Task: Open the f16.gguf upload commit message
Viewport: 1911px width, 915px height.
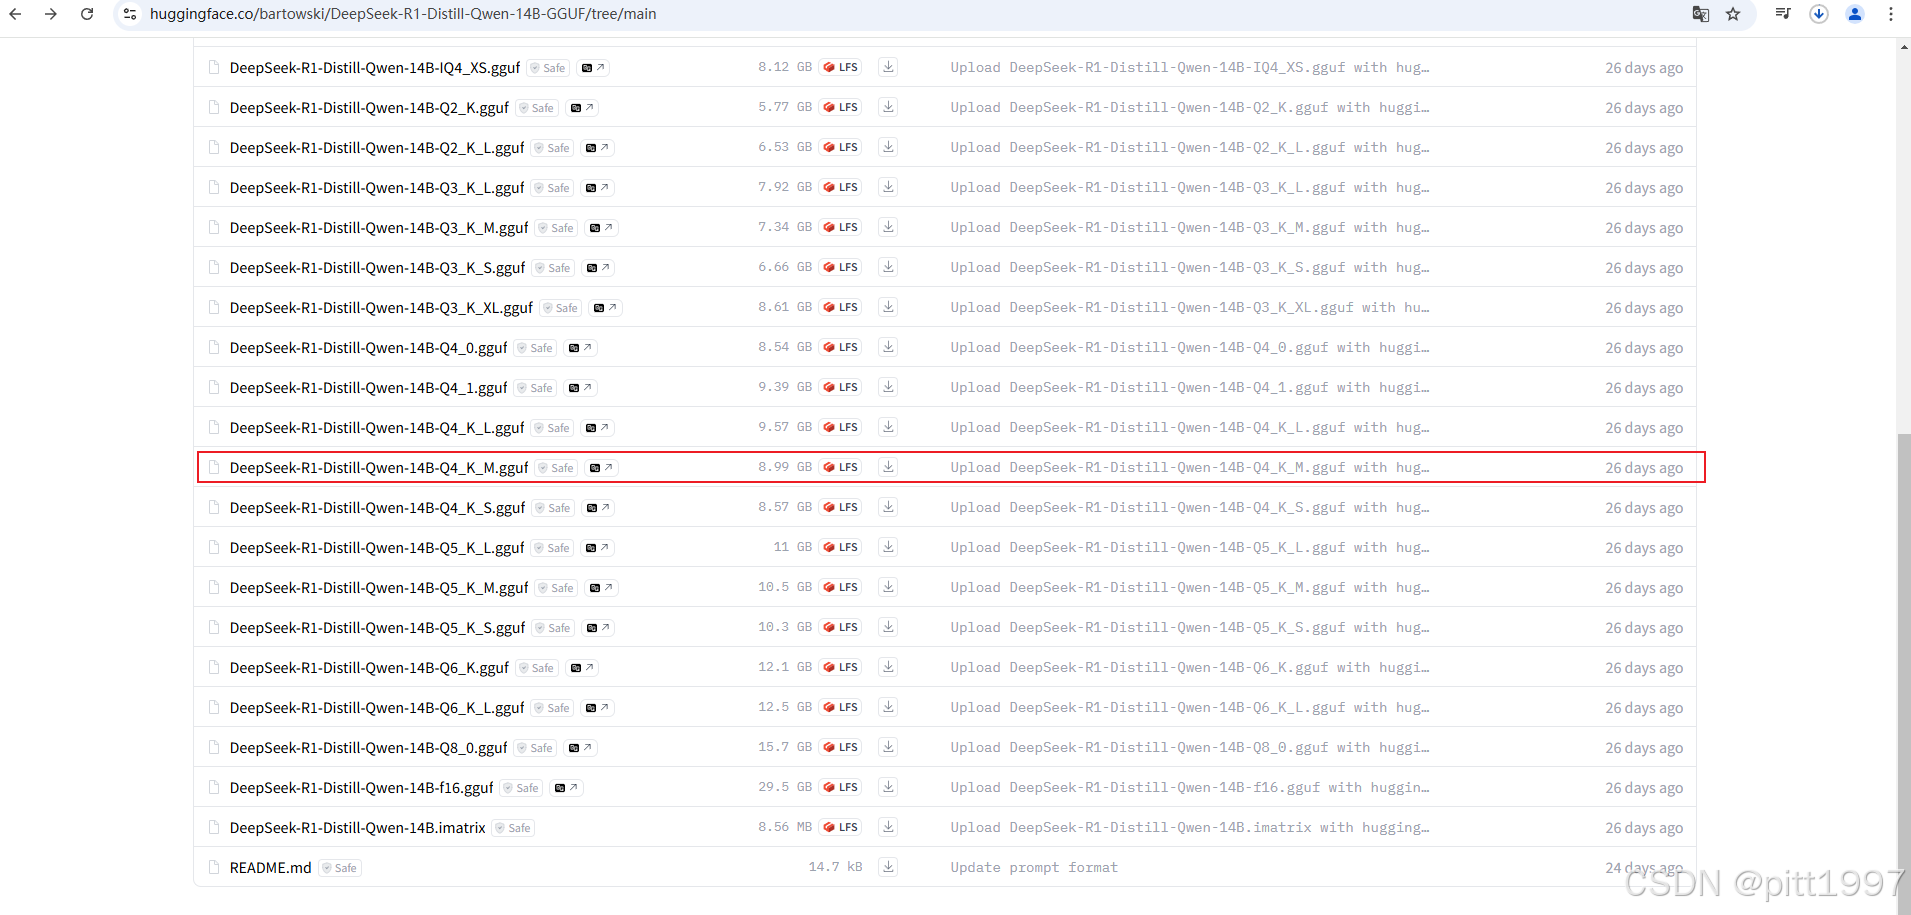Action: pos(1190,787)
